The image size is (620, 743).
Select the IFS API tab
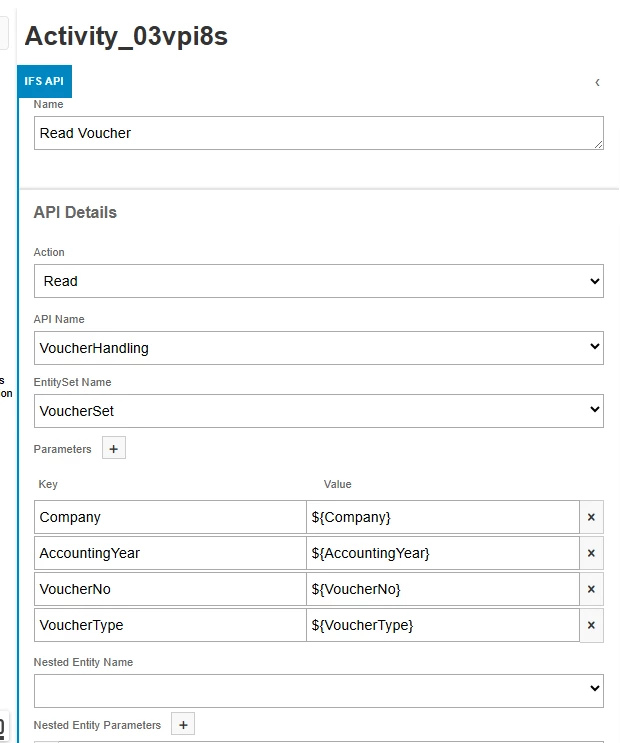45,81
